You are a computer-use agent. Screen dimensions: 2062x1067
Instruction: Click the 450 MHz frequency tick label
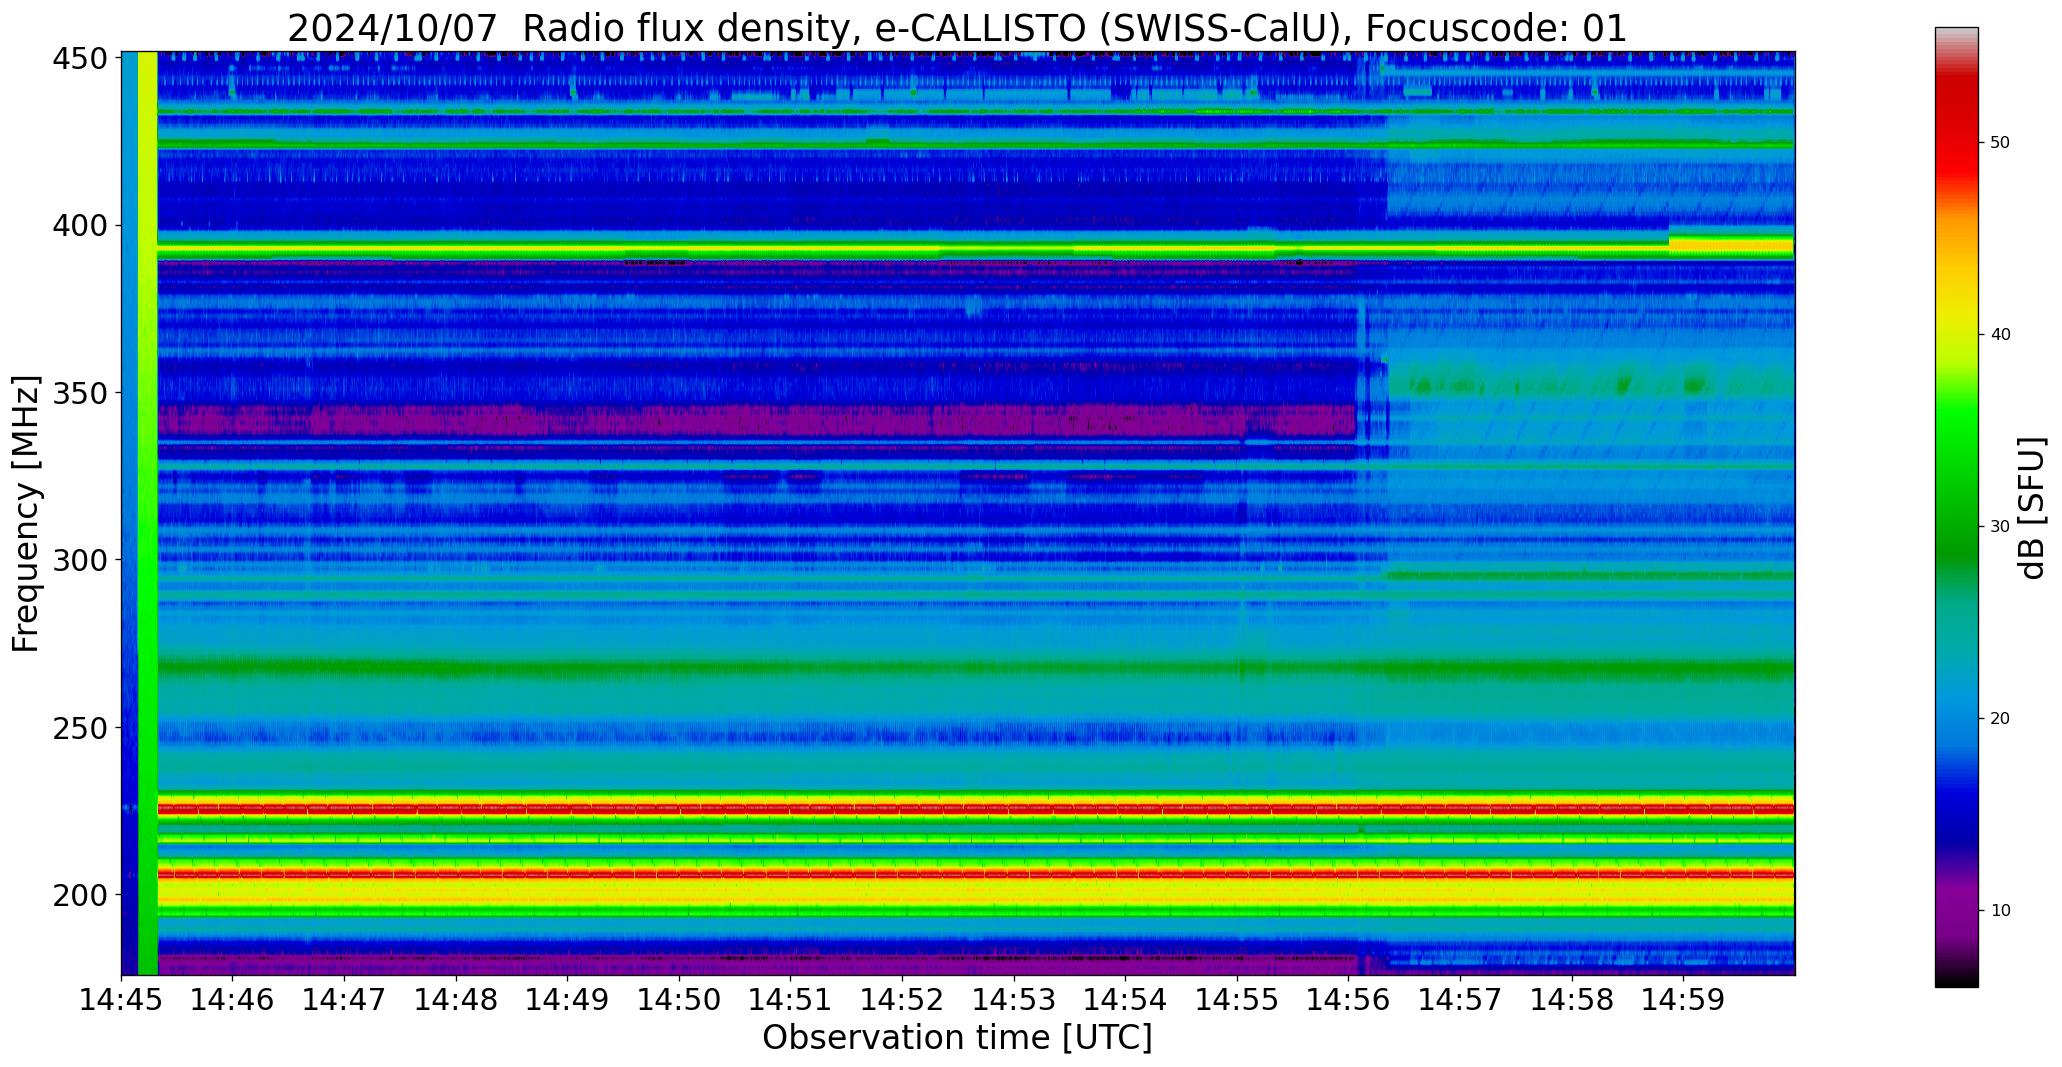pyautogui.click(x=80, y=59)
